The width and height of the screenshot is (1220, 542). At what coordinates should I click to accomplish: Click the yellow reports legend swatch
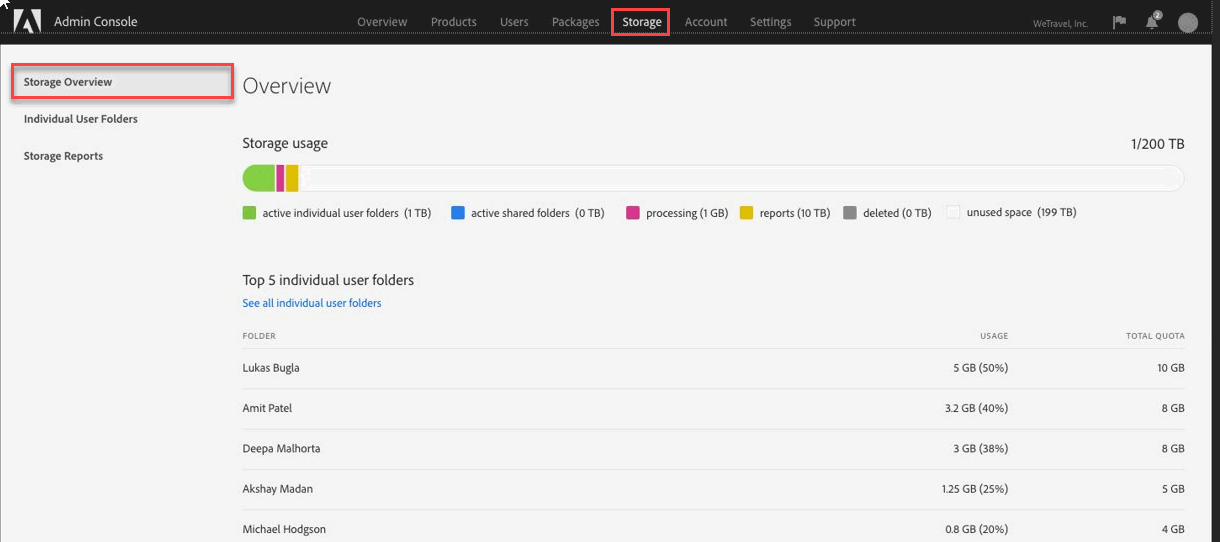(746, 213)
